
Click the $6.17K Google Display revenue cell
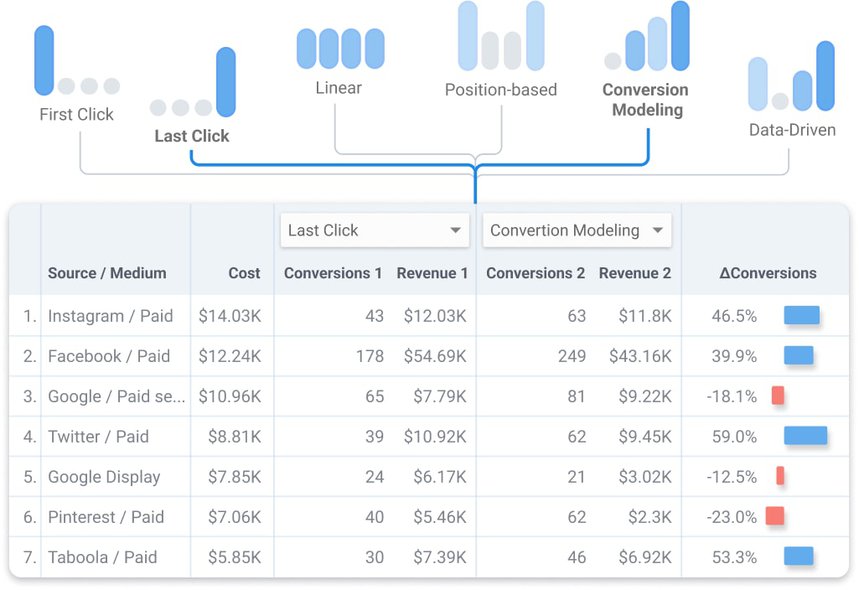(x=440, y=477)
